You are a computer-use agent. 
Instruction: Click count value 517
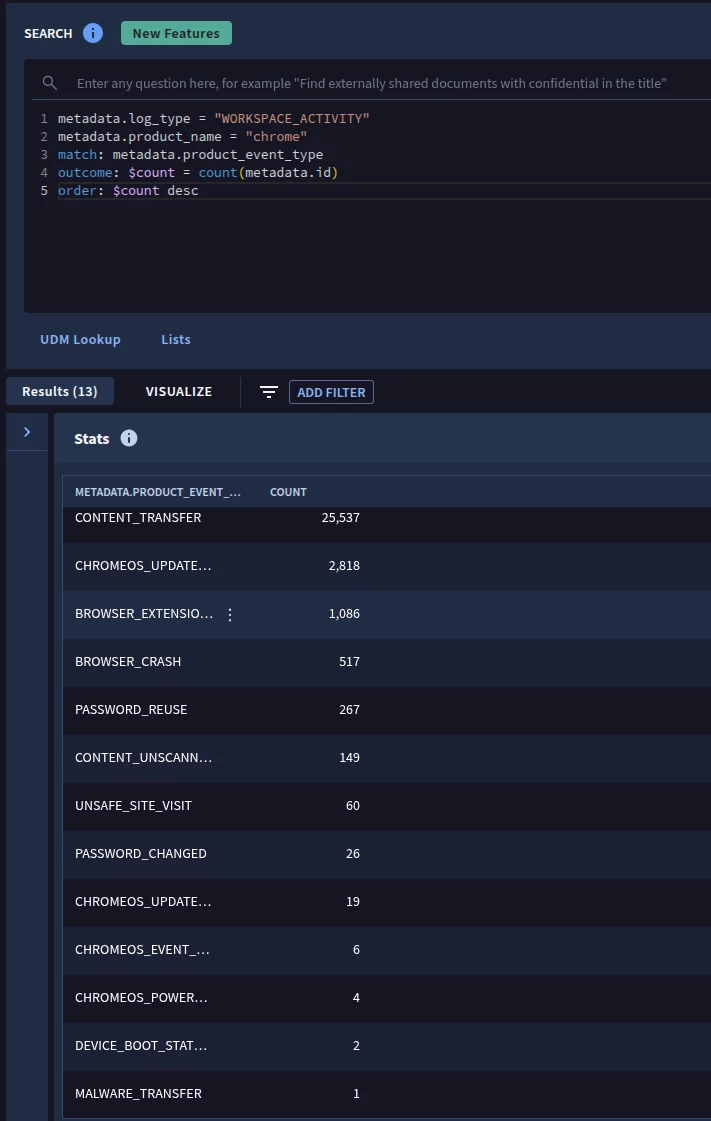[349, 661]
